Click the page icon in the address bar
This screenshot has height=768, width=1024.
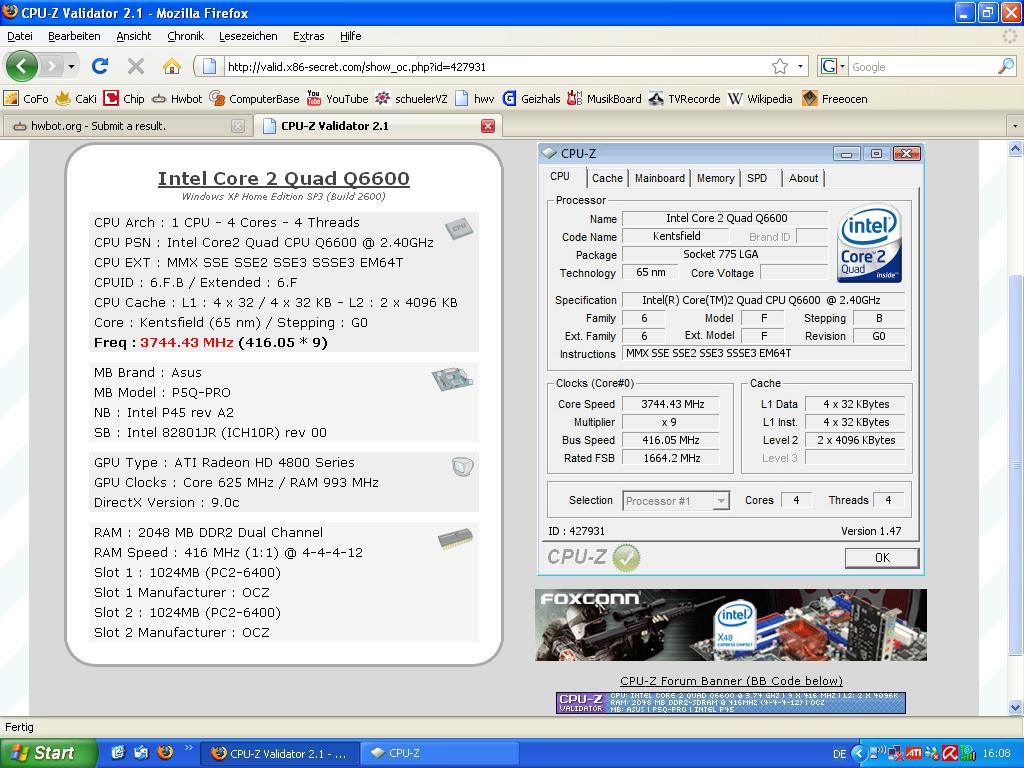click(209, 67)
